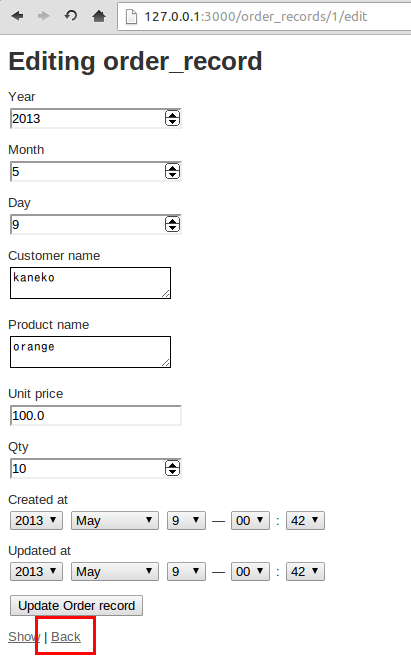Click the browser forward arrow
The image size is (411, 663).
click(x=43, y=16)
